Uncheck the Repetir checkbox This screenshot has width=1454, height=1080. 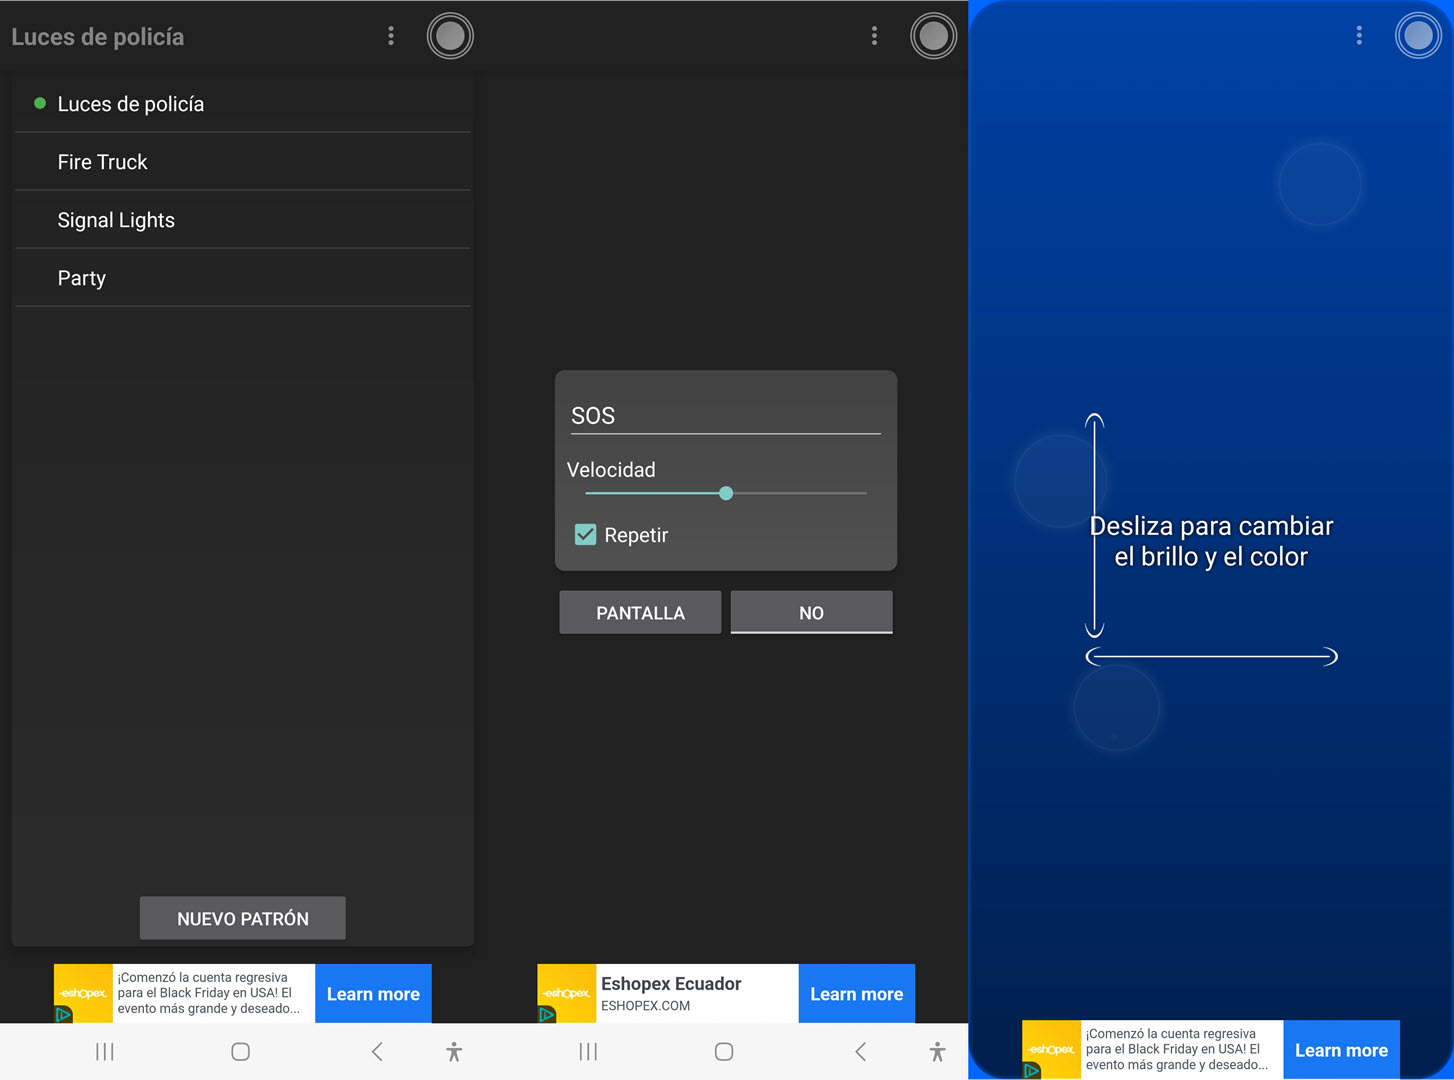click(586, 535)
